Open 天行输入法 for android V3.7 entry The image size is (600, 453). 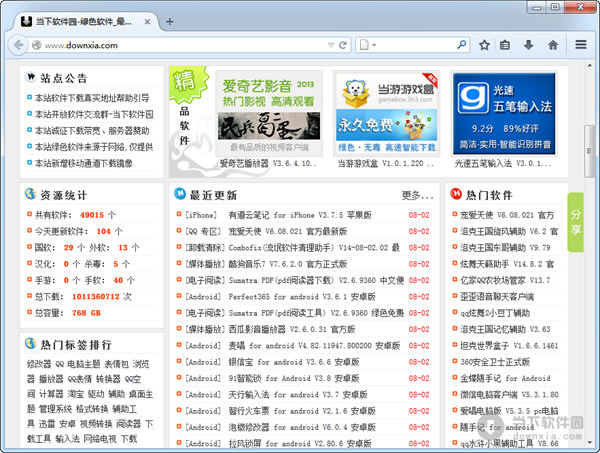tap(298, 394)
